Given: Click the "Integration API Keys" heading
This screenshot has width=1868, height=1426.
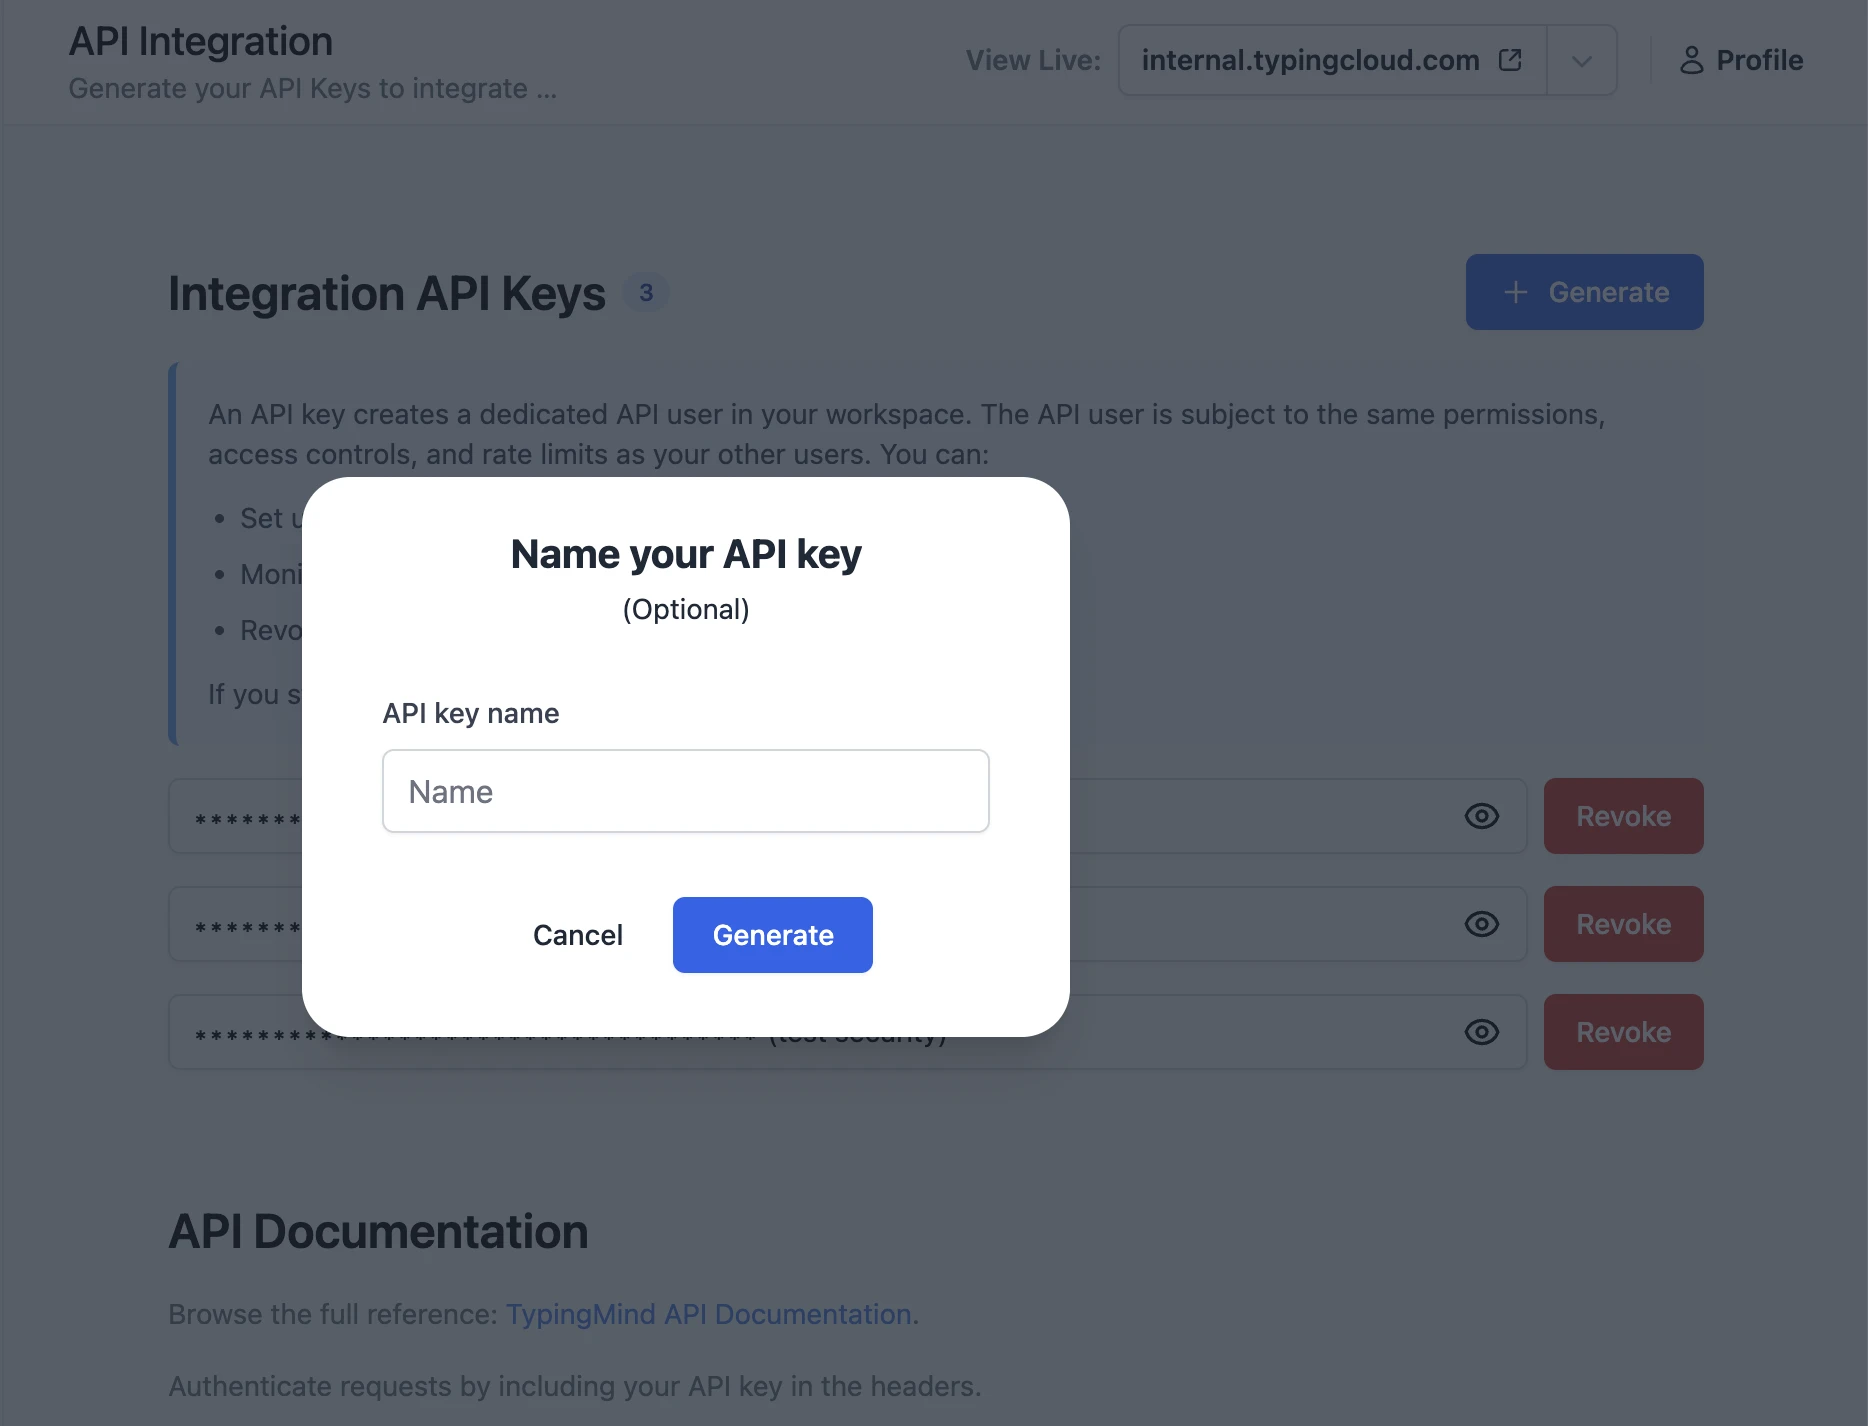Looking at the screenshot, I should [387, 293].
